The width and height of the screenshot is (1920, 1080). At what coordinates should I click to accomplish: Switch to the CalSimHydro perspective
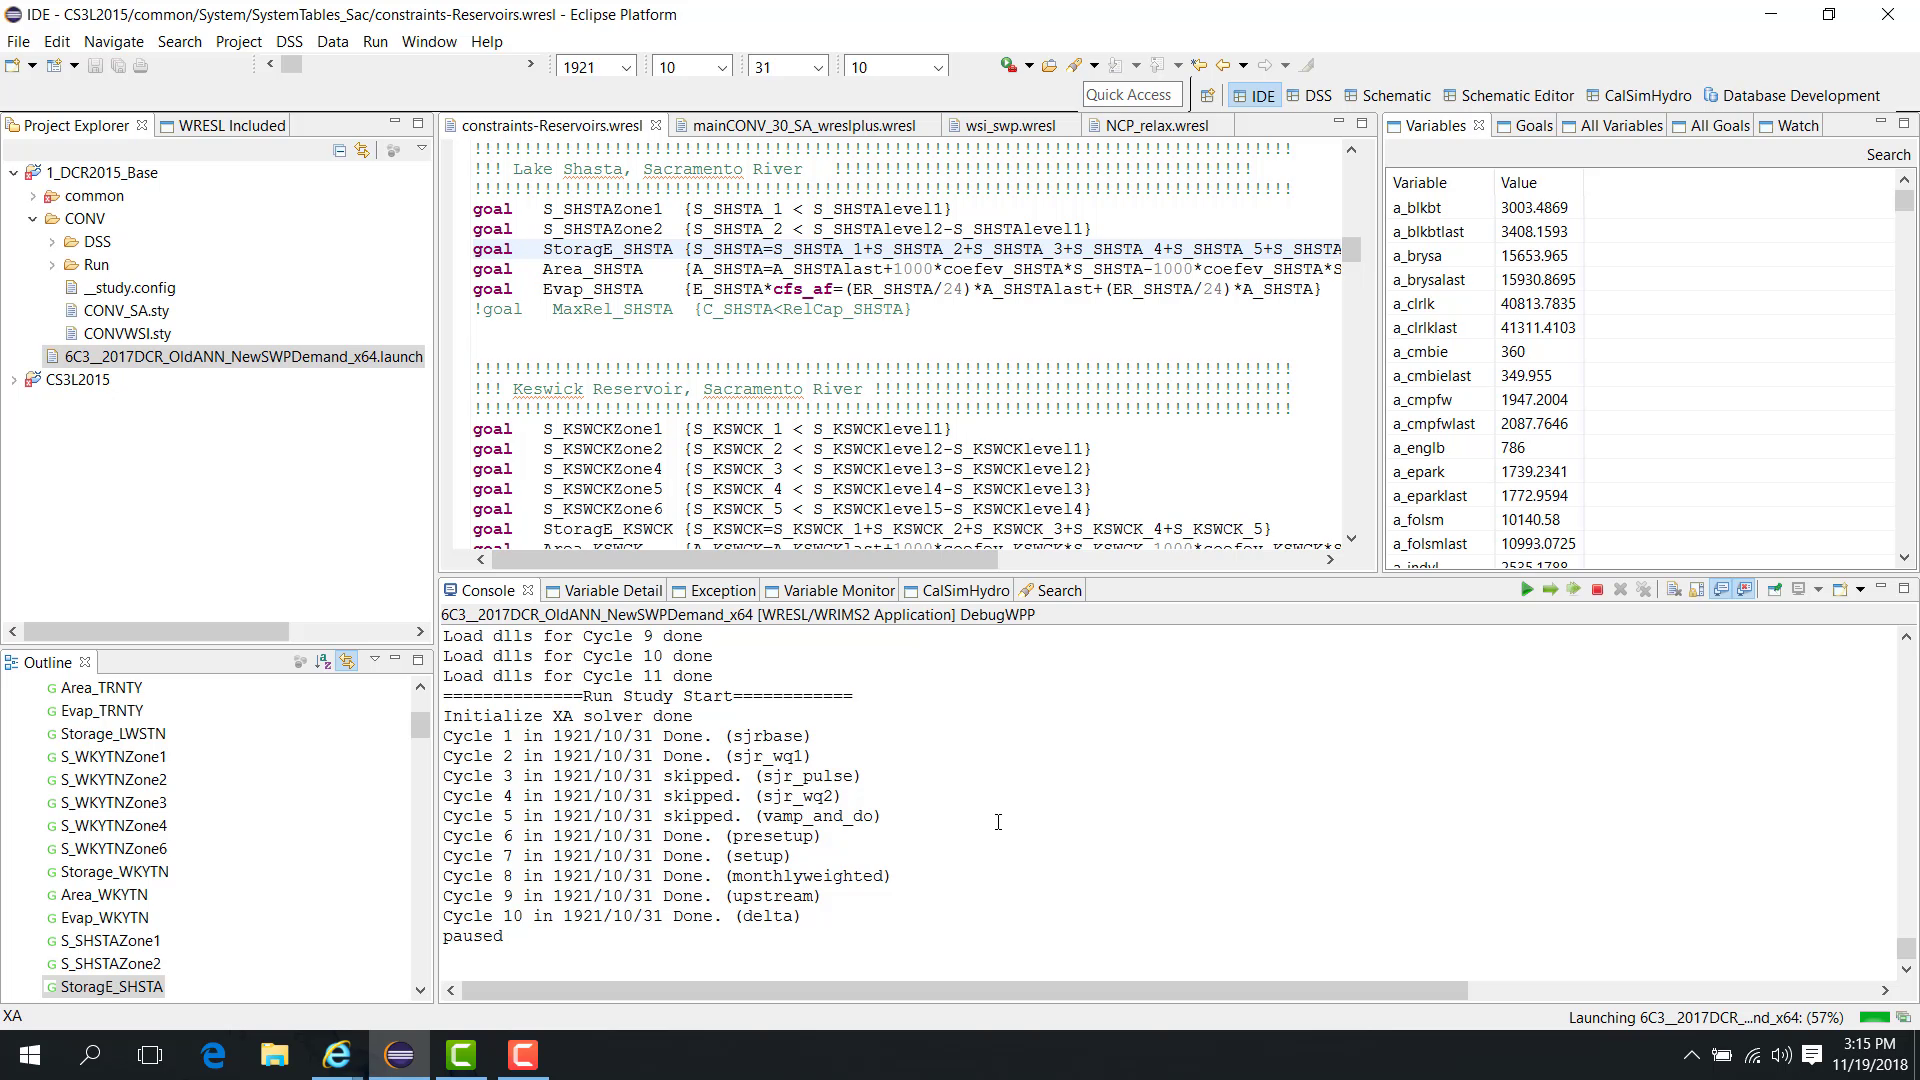click(1639, 95)
